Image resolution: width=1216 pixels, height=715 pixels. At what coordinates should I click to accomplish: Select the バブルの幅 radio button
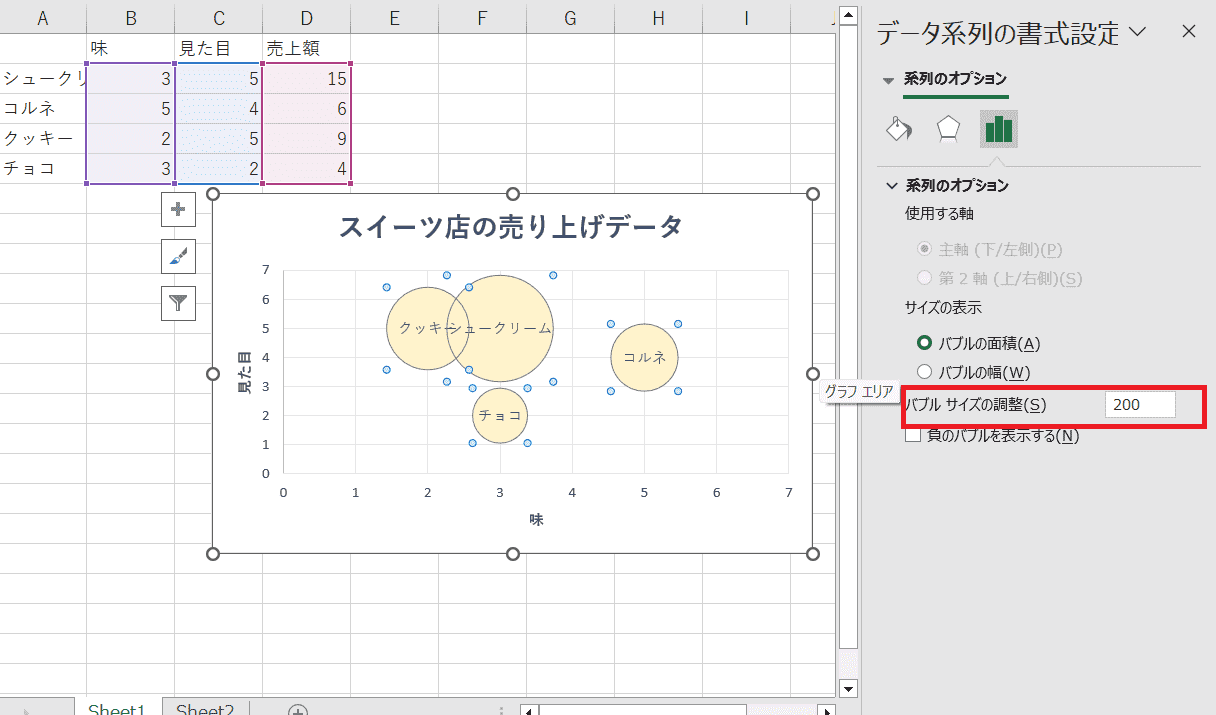click(x=924, y=372)
